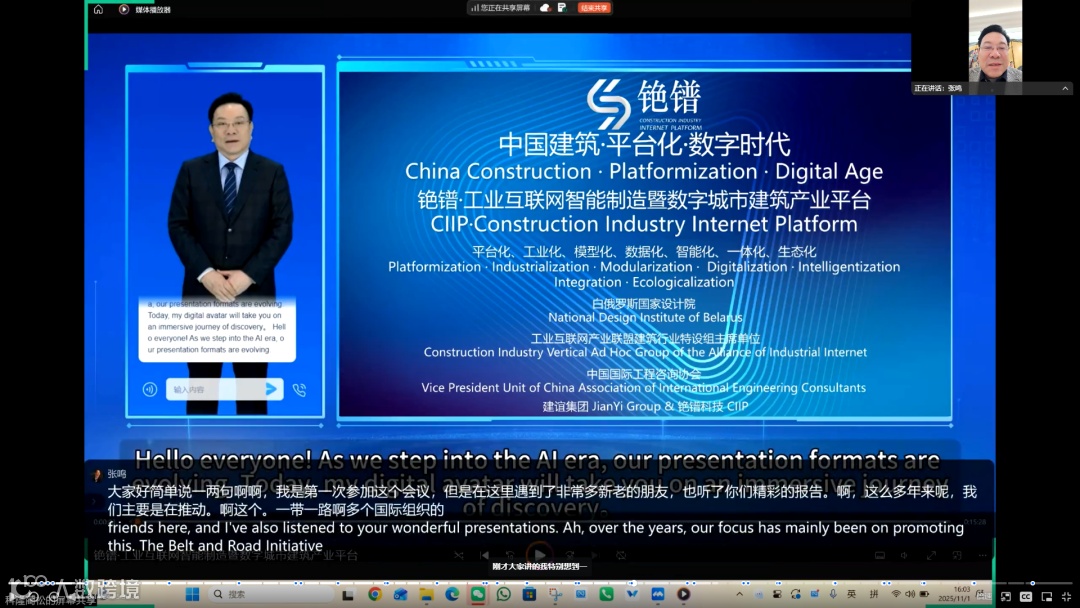The image size is (1080, 608).
Task: Click the speaker sound icon under the avatar
Action: point(149,389)
